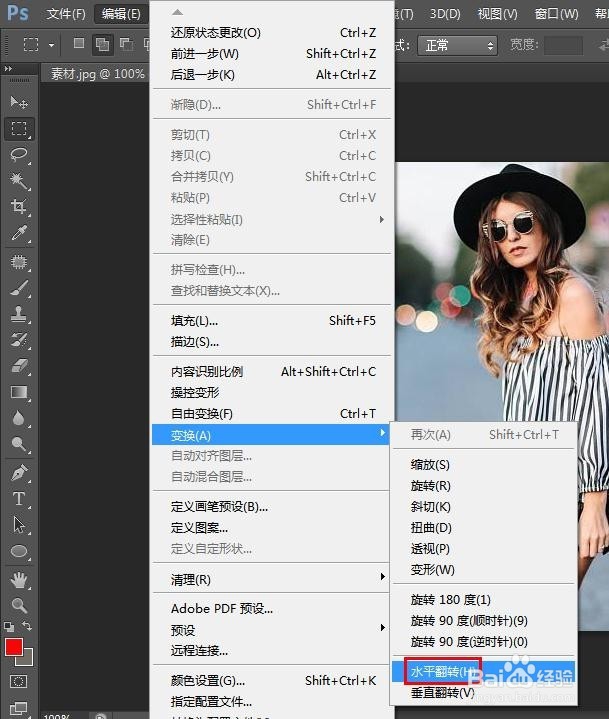Choose 填充(L)... menu entry
Viewport: 609px width, 719px height.
pos(271,321)
